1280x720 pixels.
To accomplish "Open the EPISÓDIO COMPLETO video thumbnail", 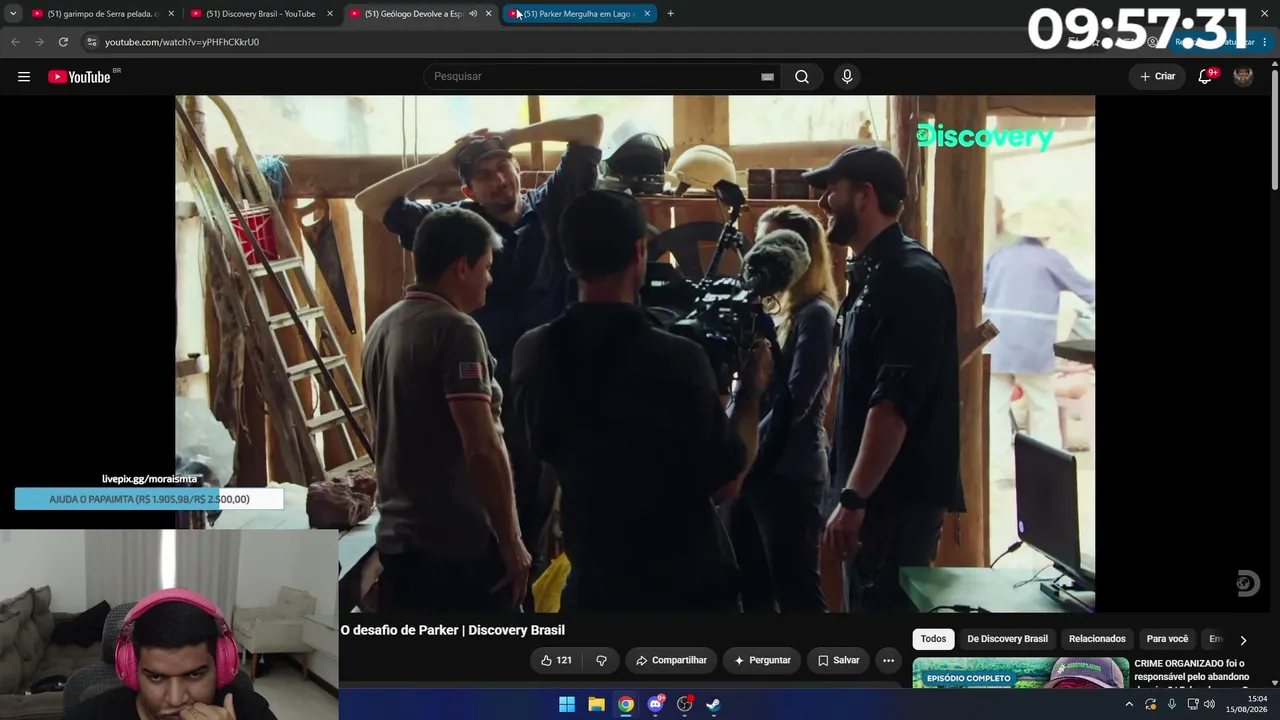I will click(1020, 674).
